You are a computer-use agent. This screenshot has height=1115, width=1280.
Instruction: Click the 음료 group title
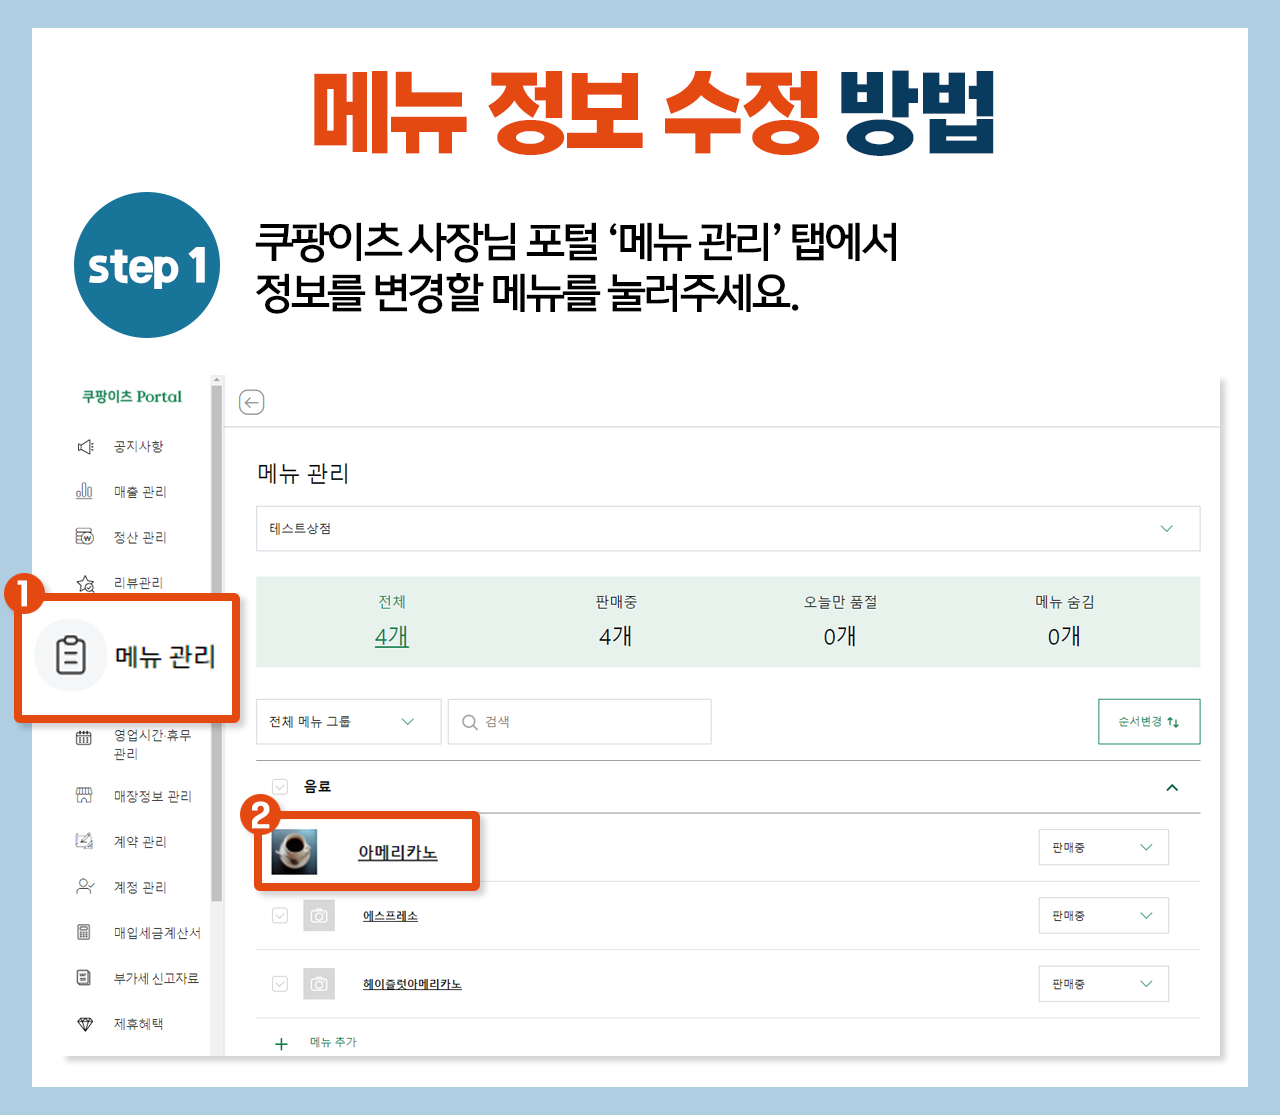317,787
